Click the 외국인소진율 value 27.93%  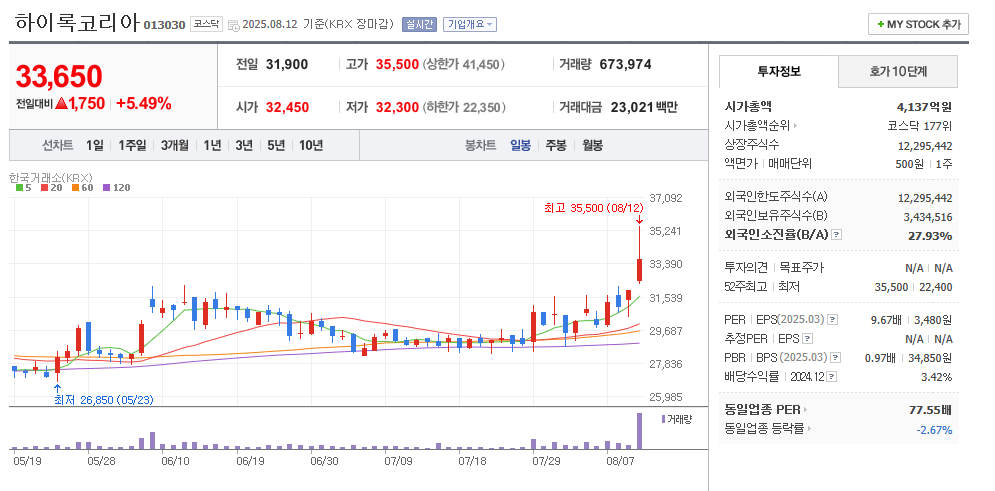(x=930, y=235)
